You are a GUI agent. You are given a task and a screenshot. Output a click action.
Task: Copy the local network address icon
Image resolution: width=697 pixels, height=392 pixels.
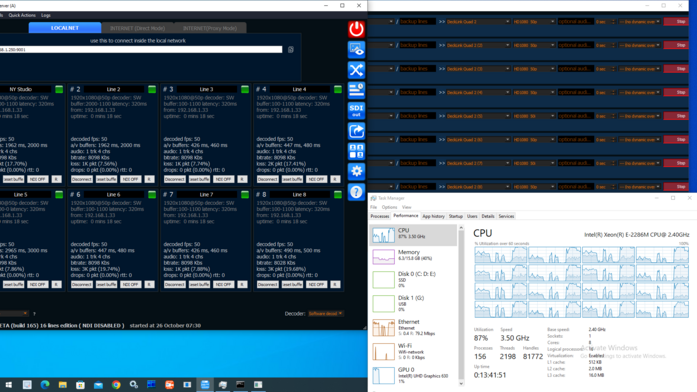point(291,49)
